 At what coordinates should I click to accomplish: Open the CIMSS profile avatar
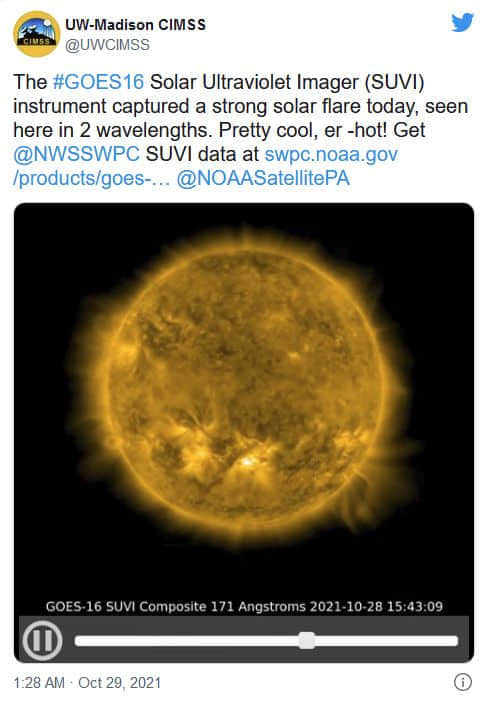click(36, 34)
